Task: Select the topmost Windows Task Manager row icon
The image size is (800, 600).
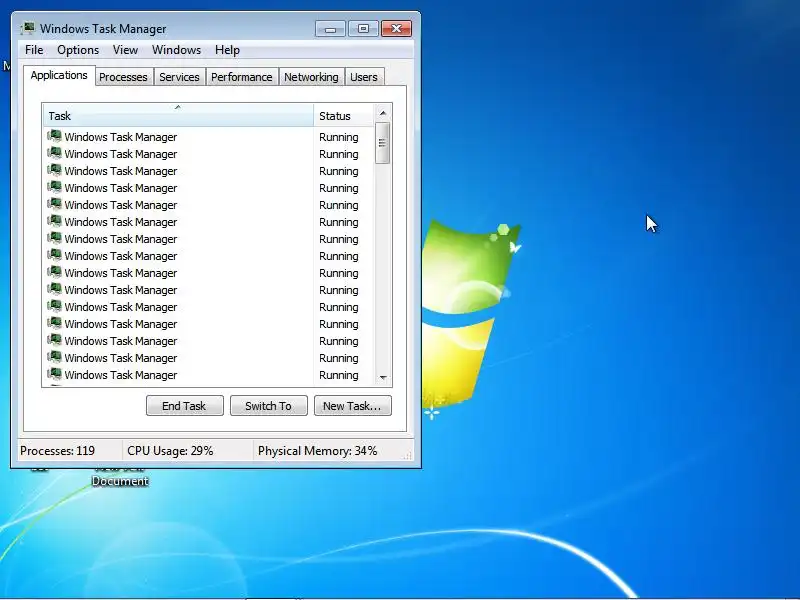Action: click(x=55, y=136)
